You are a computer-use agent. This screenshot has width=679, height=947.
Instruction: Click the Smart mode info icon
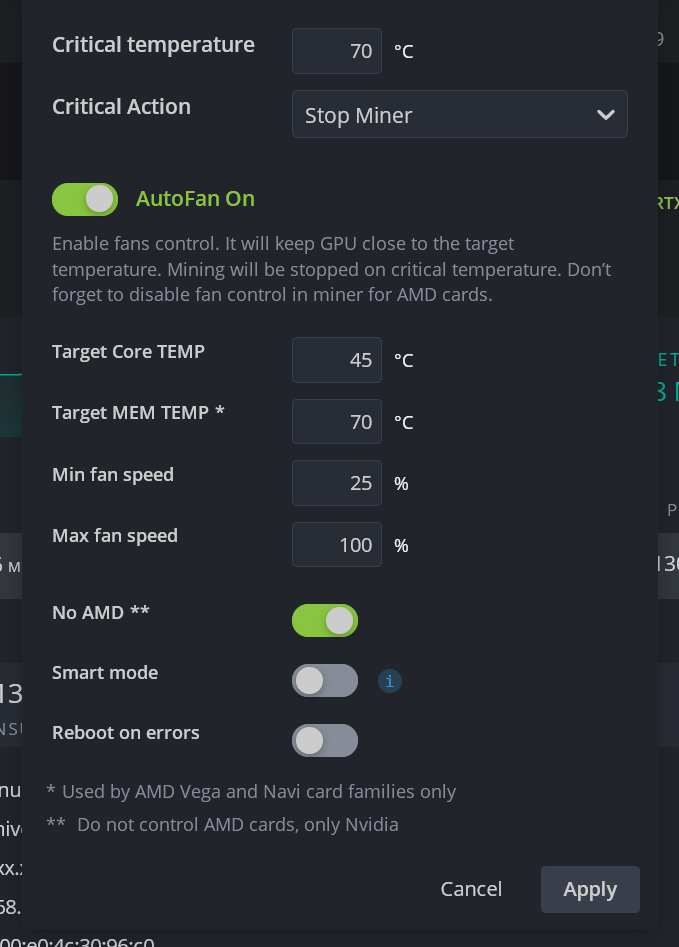390,681
